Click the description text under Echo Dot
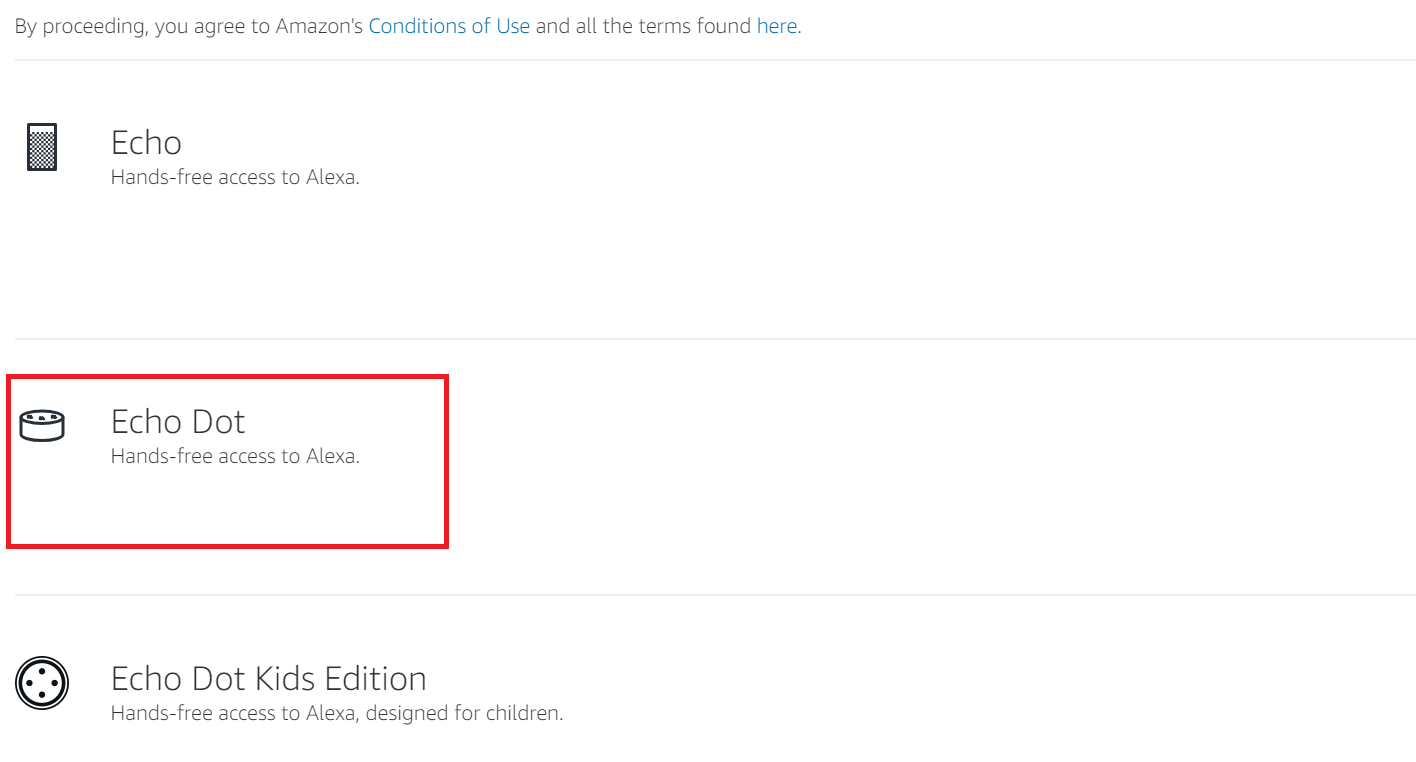The height and width of the screenshot is (762, 1416). click(235, 457)
